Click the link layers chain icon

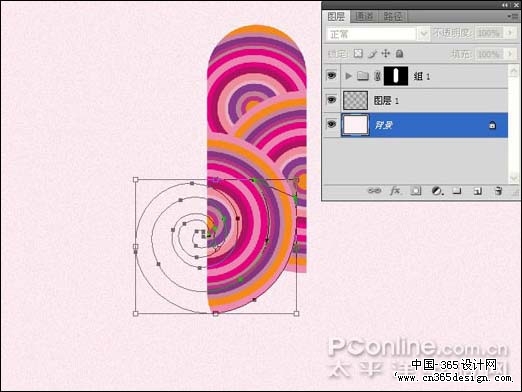point(374,191)
